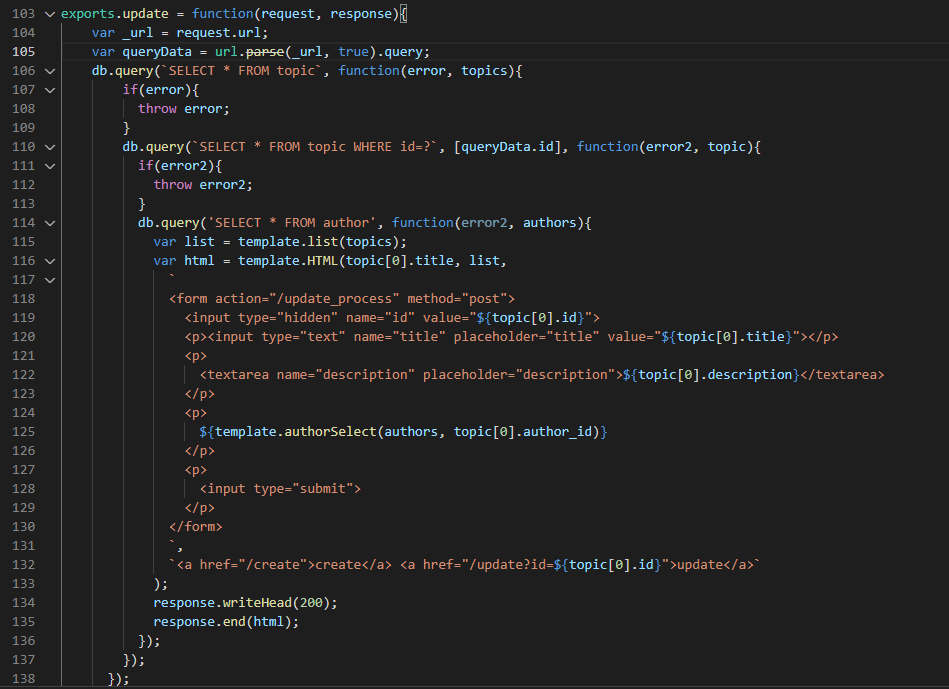Collapse the fold chevron at line 117
This screenshot has width=949, height=689.
click(50, 280)
